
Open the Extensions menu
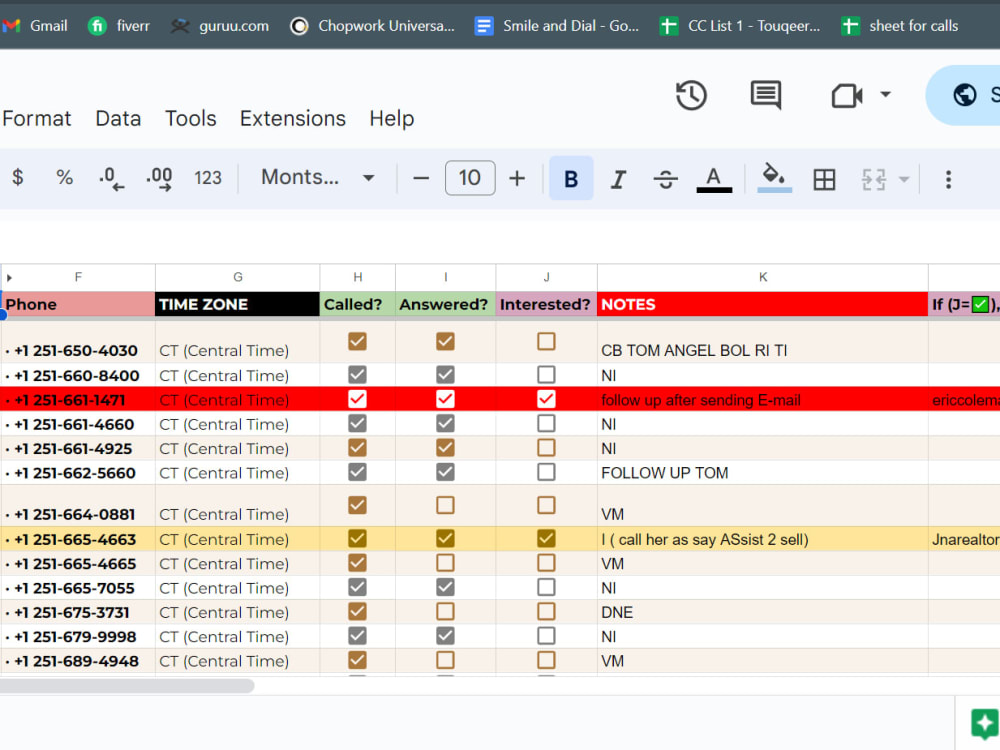pos(293,119)
